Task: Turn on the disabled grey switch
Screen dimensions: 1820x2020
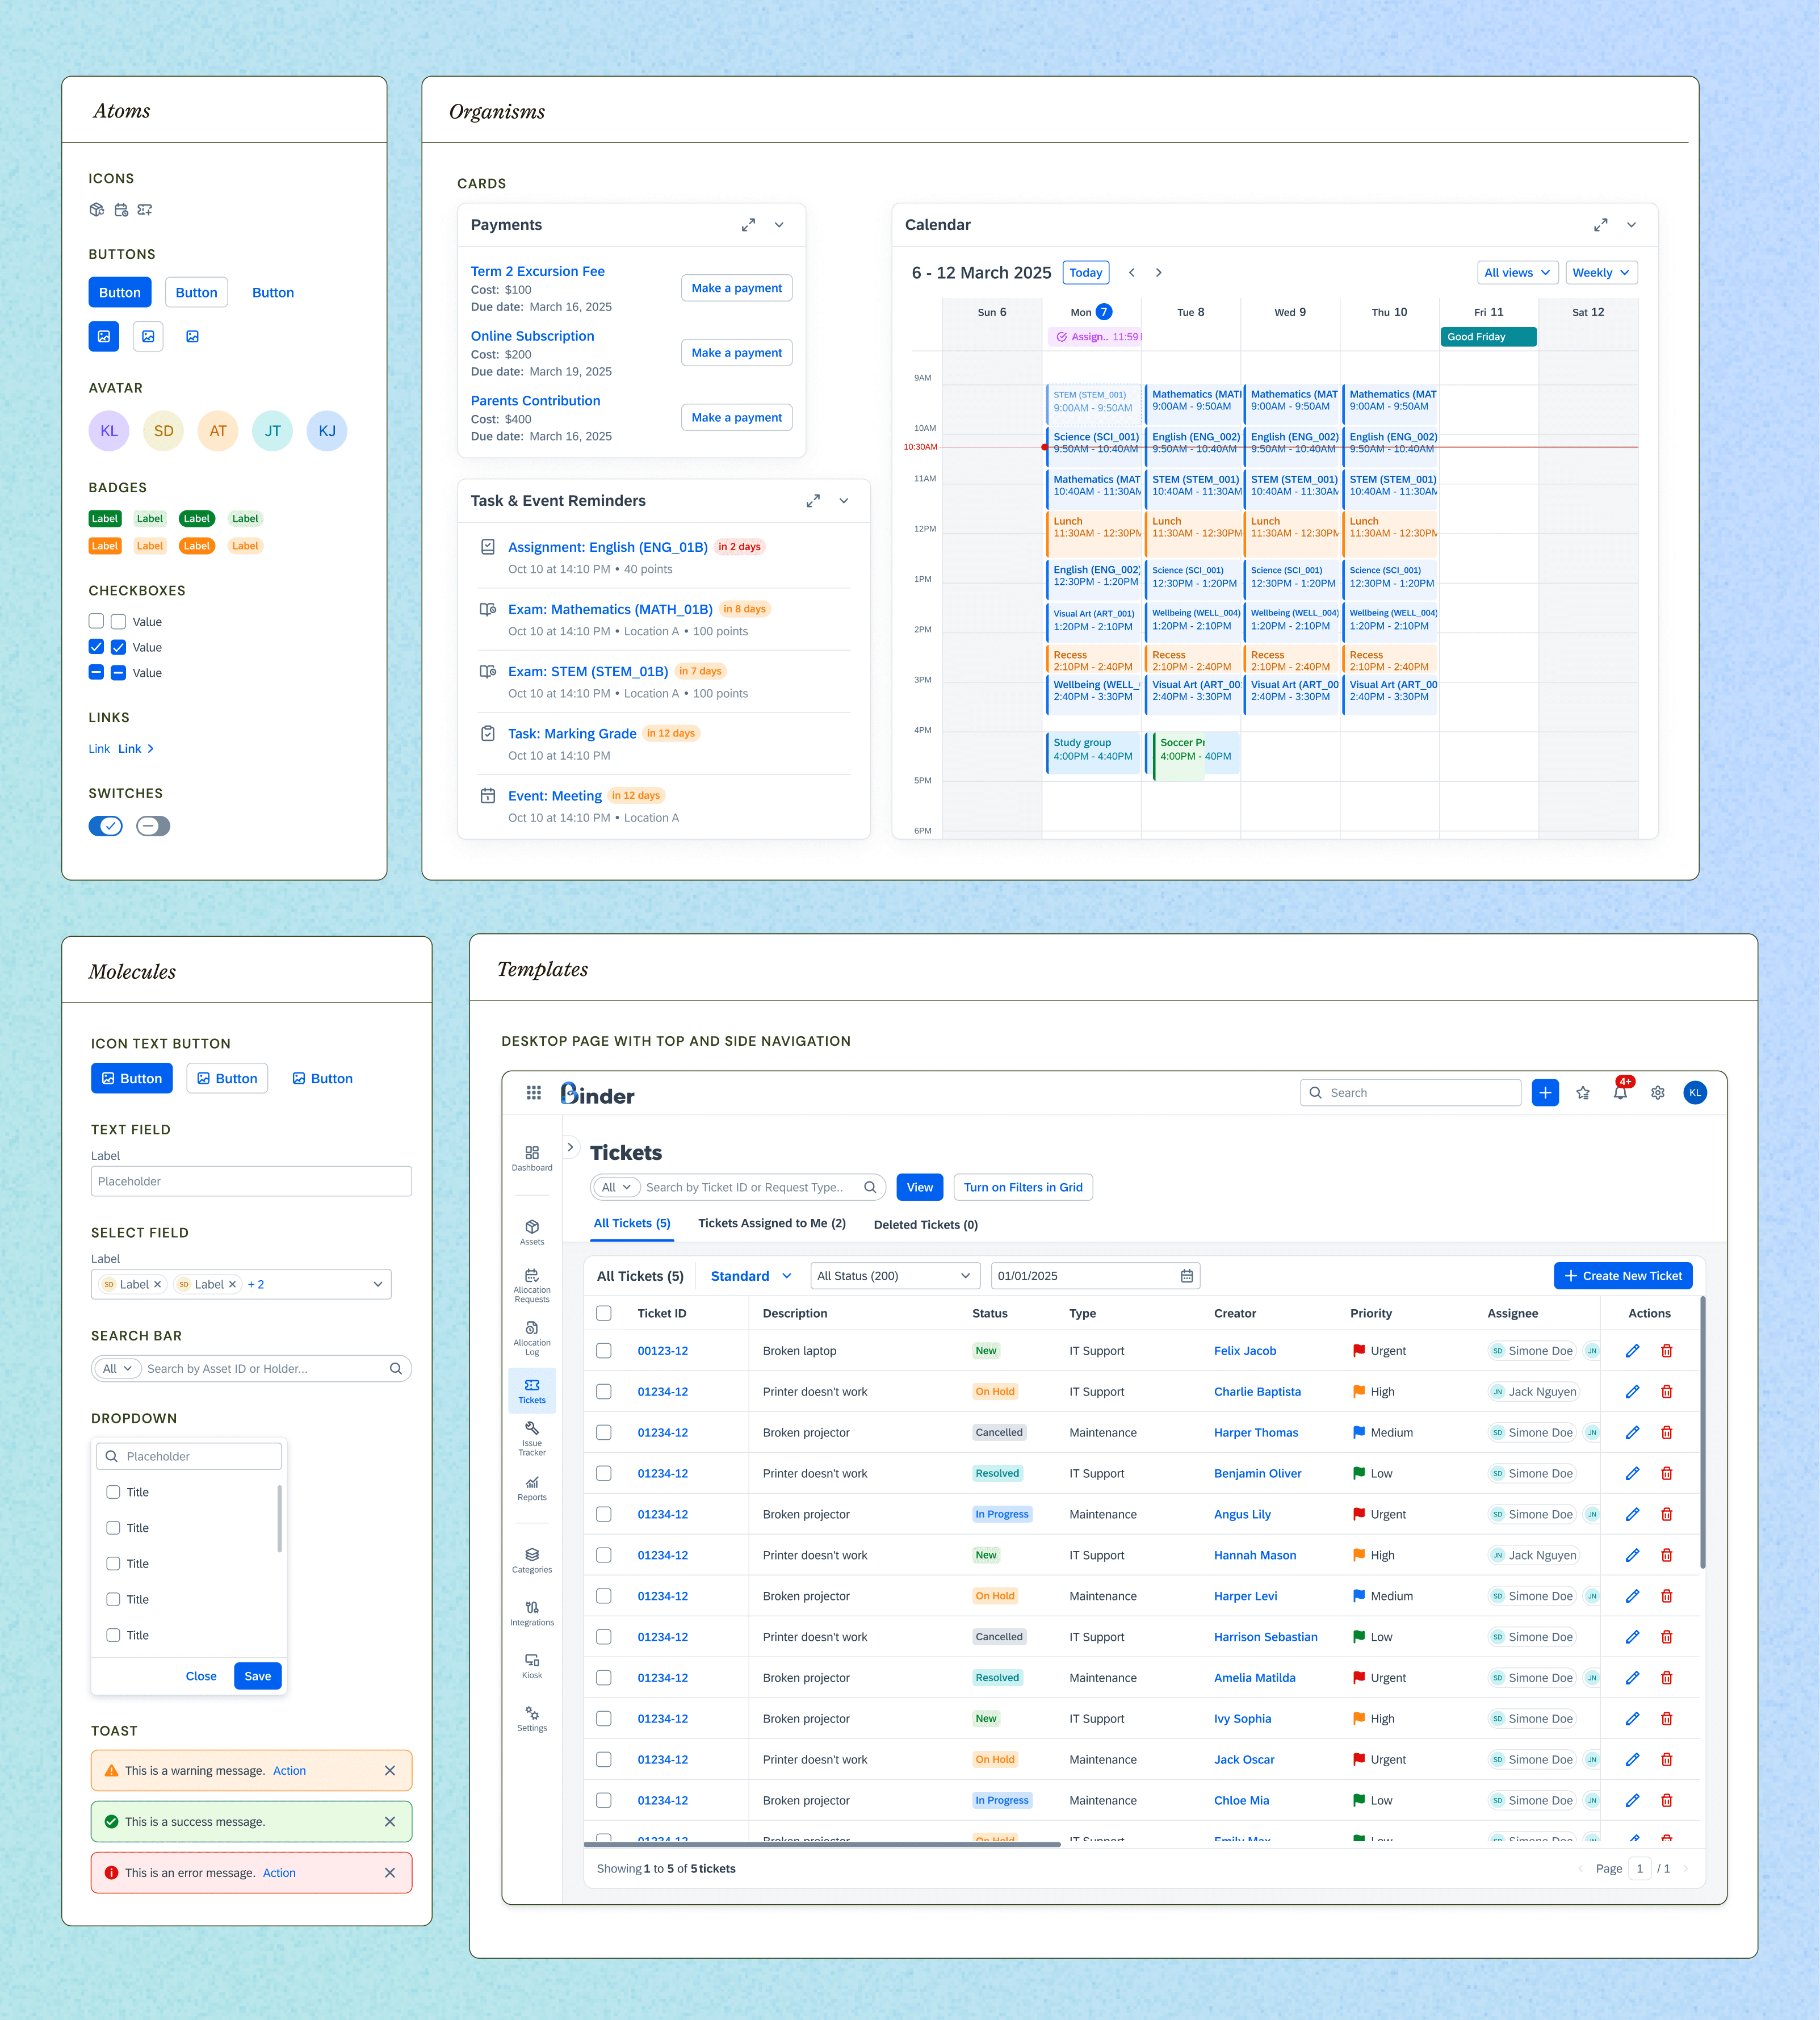Action: tap(153, 826)
